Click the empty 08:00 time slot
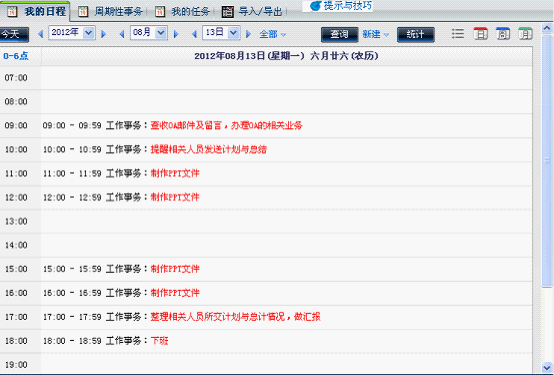554x375 pixels. (x=287, y=102)
